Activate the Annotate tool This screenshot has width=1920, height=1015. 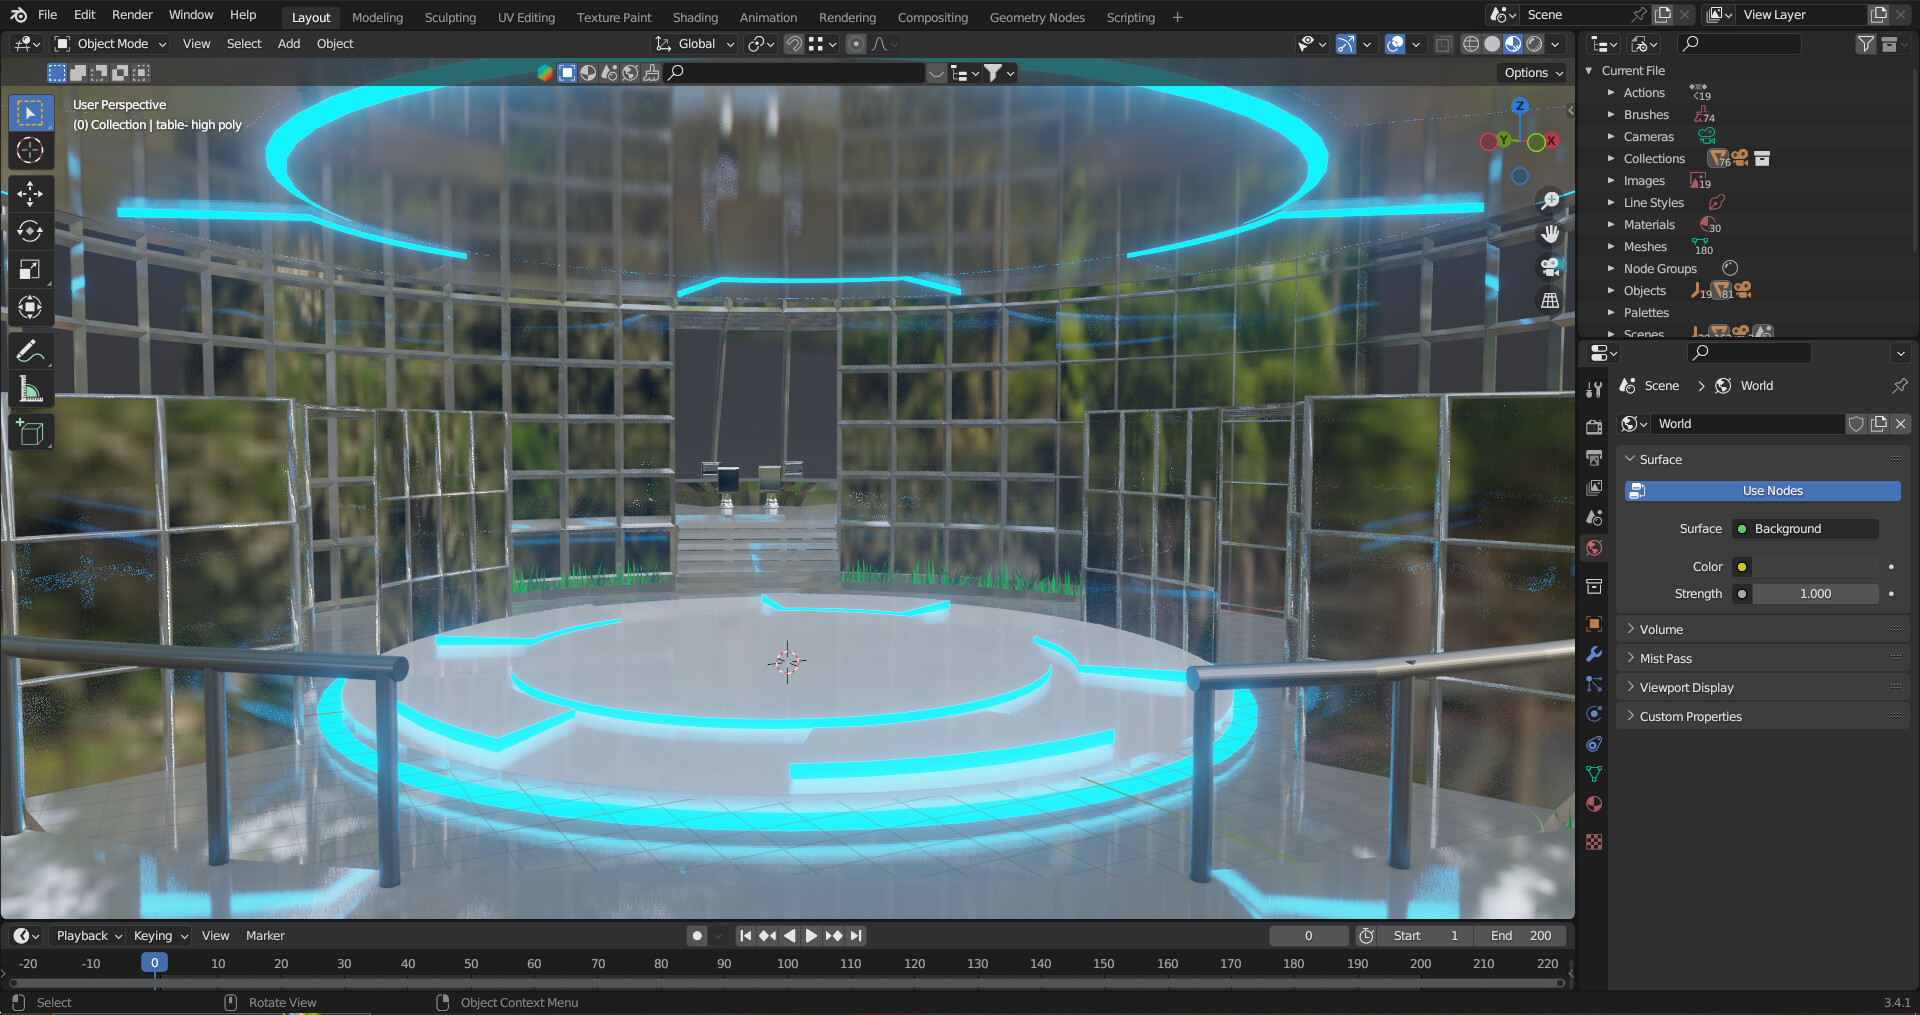pos(30,351)
